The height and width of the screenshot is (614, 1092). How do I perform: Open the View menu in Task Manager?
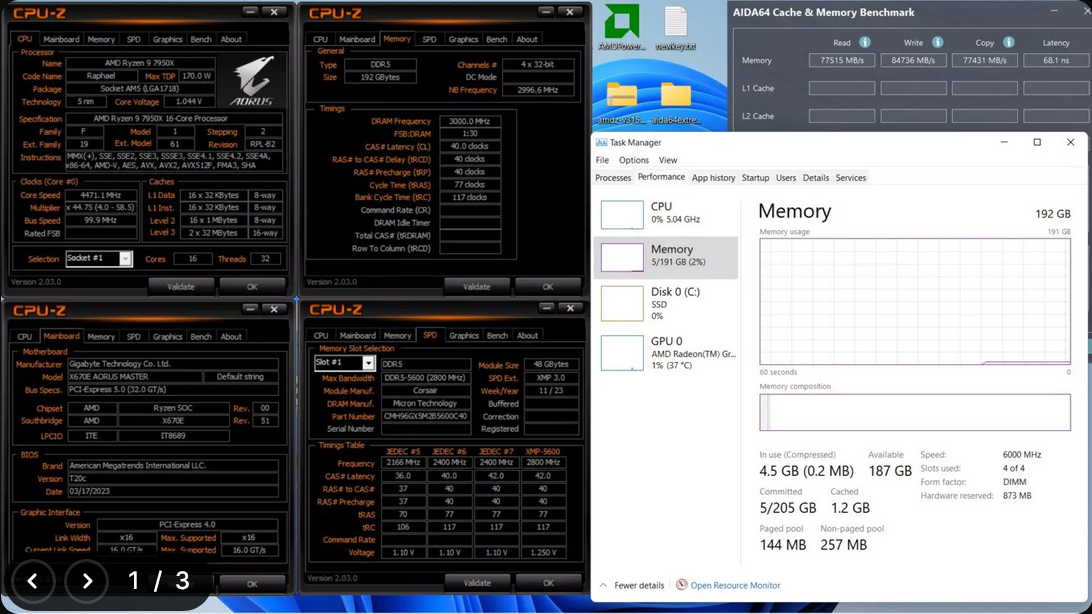(x=667, y=160)
